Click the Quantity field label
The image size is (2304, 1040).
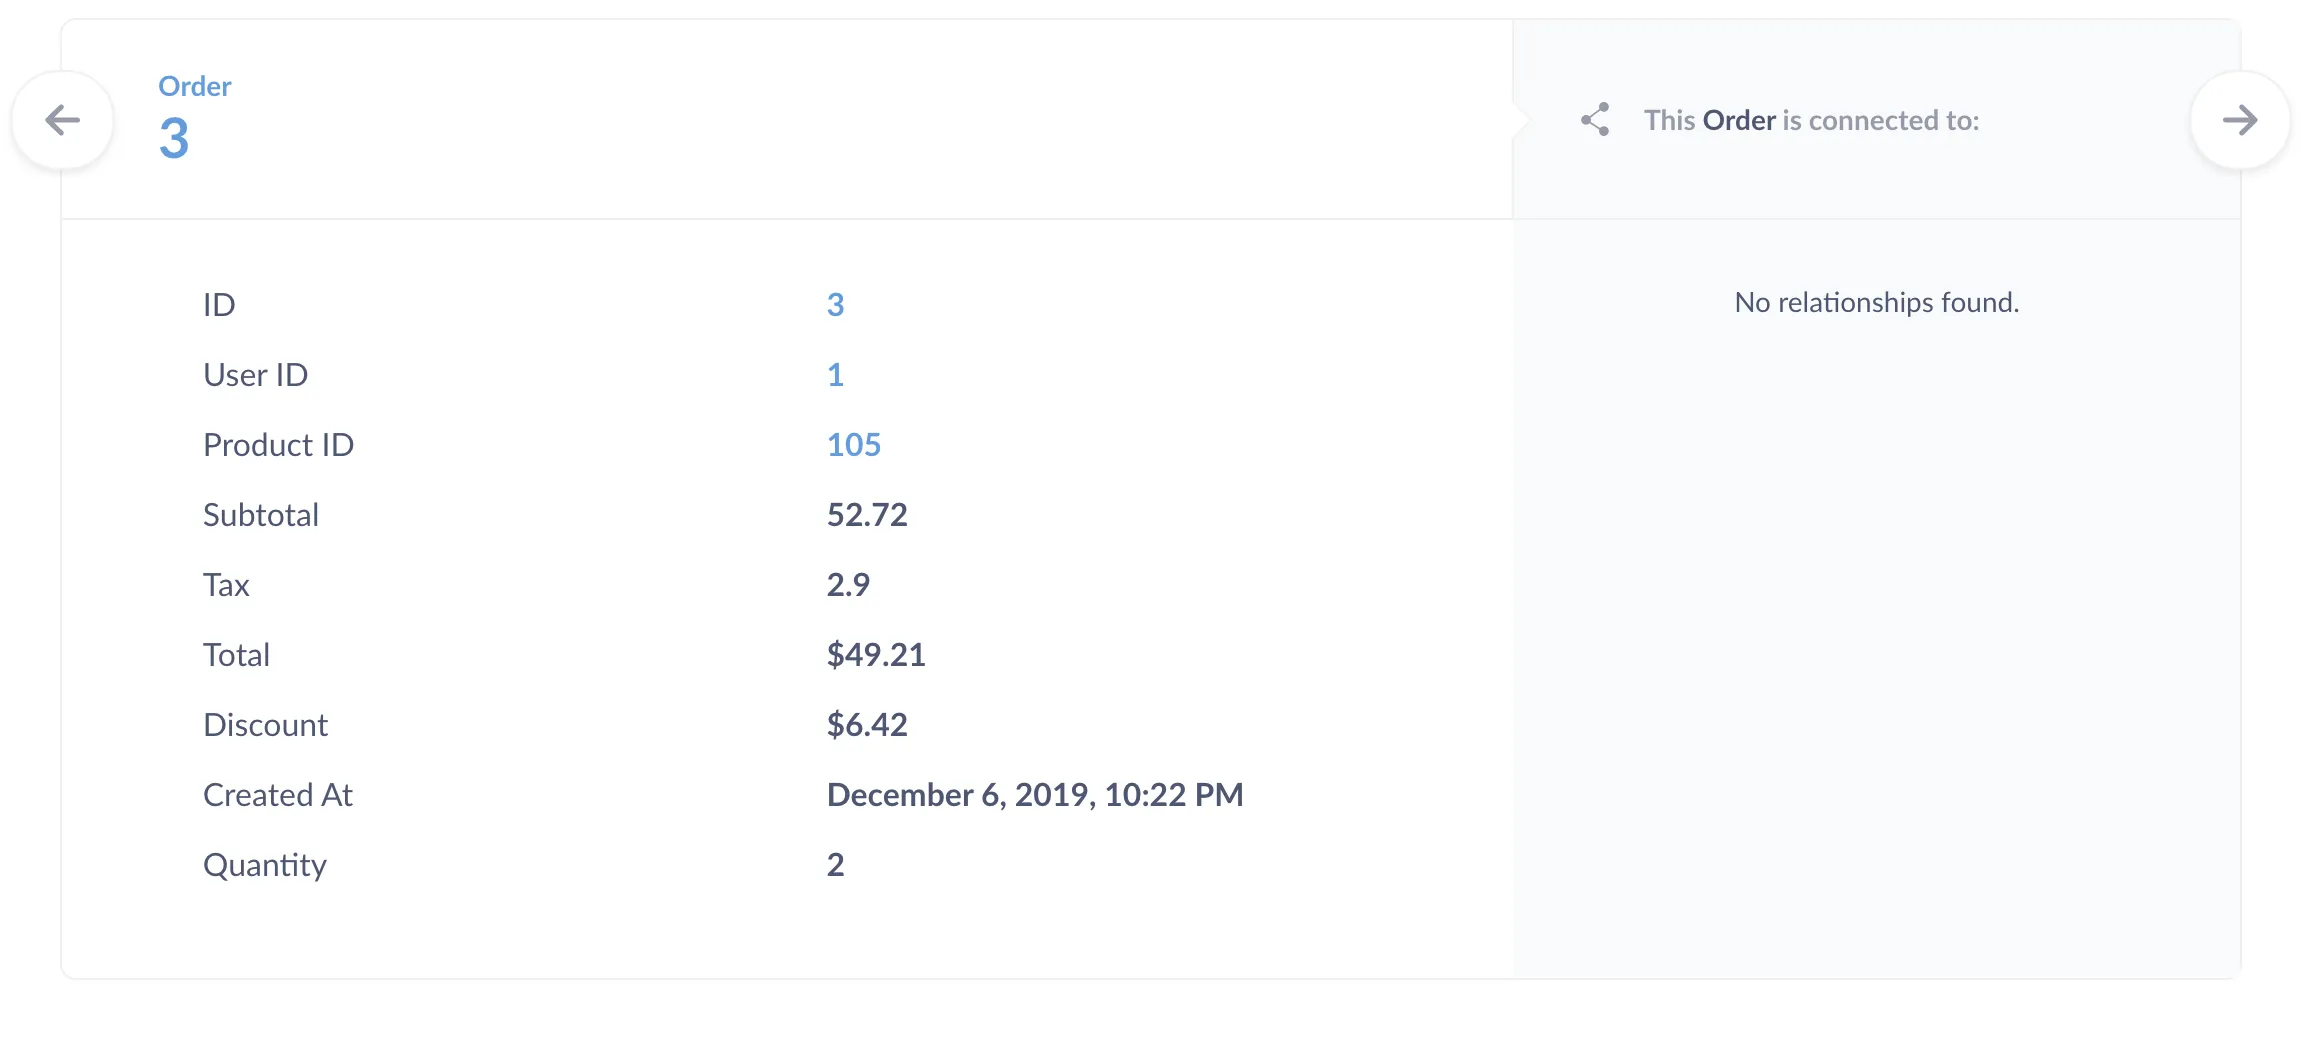[265, 865]
